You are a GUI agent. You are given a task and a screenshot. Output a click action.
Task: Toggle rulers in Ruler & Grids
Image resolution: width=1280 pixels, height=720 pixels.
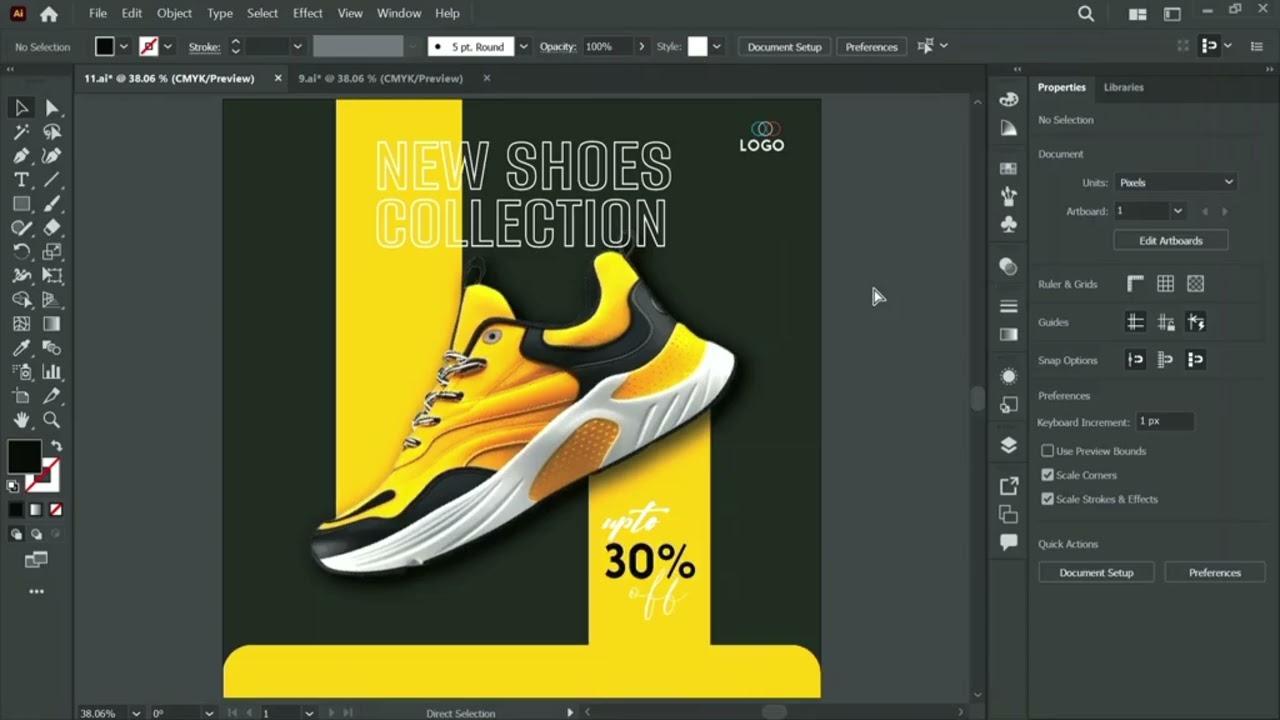click(1135, 284)
